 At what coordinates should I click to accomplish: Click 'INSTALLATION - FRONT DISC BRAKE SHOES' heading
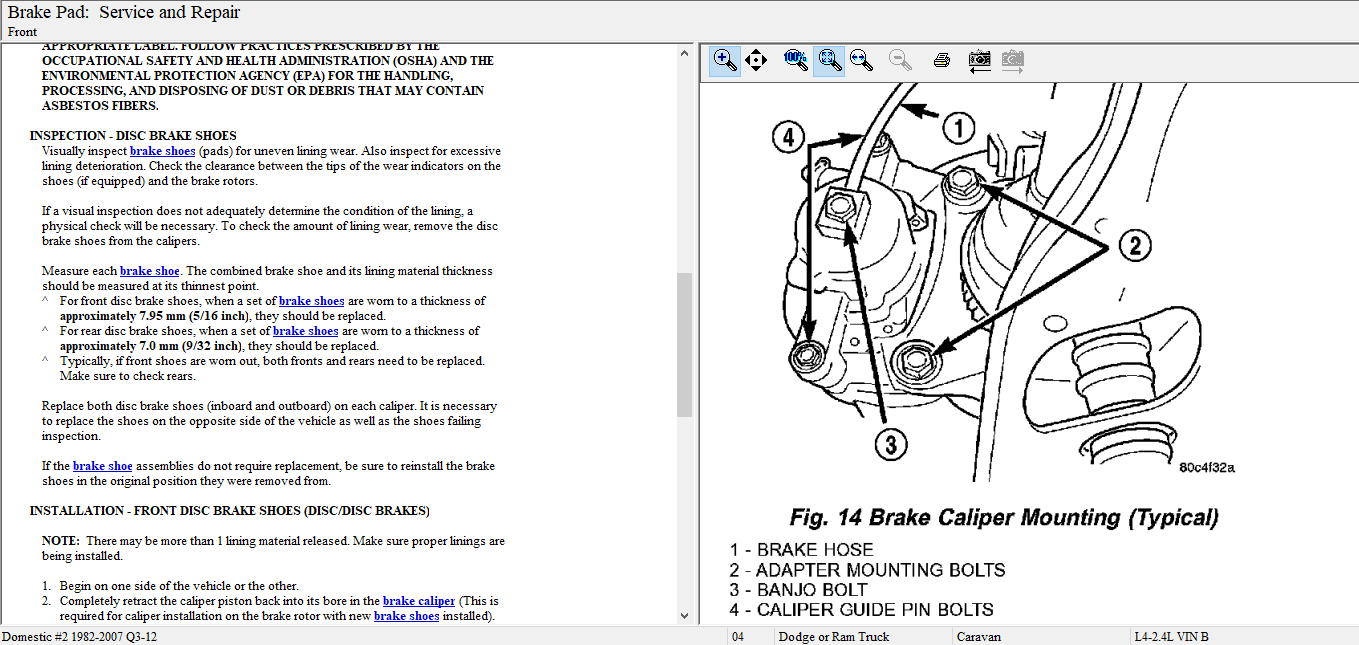click(x=229, y=511)
